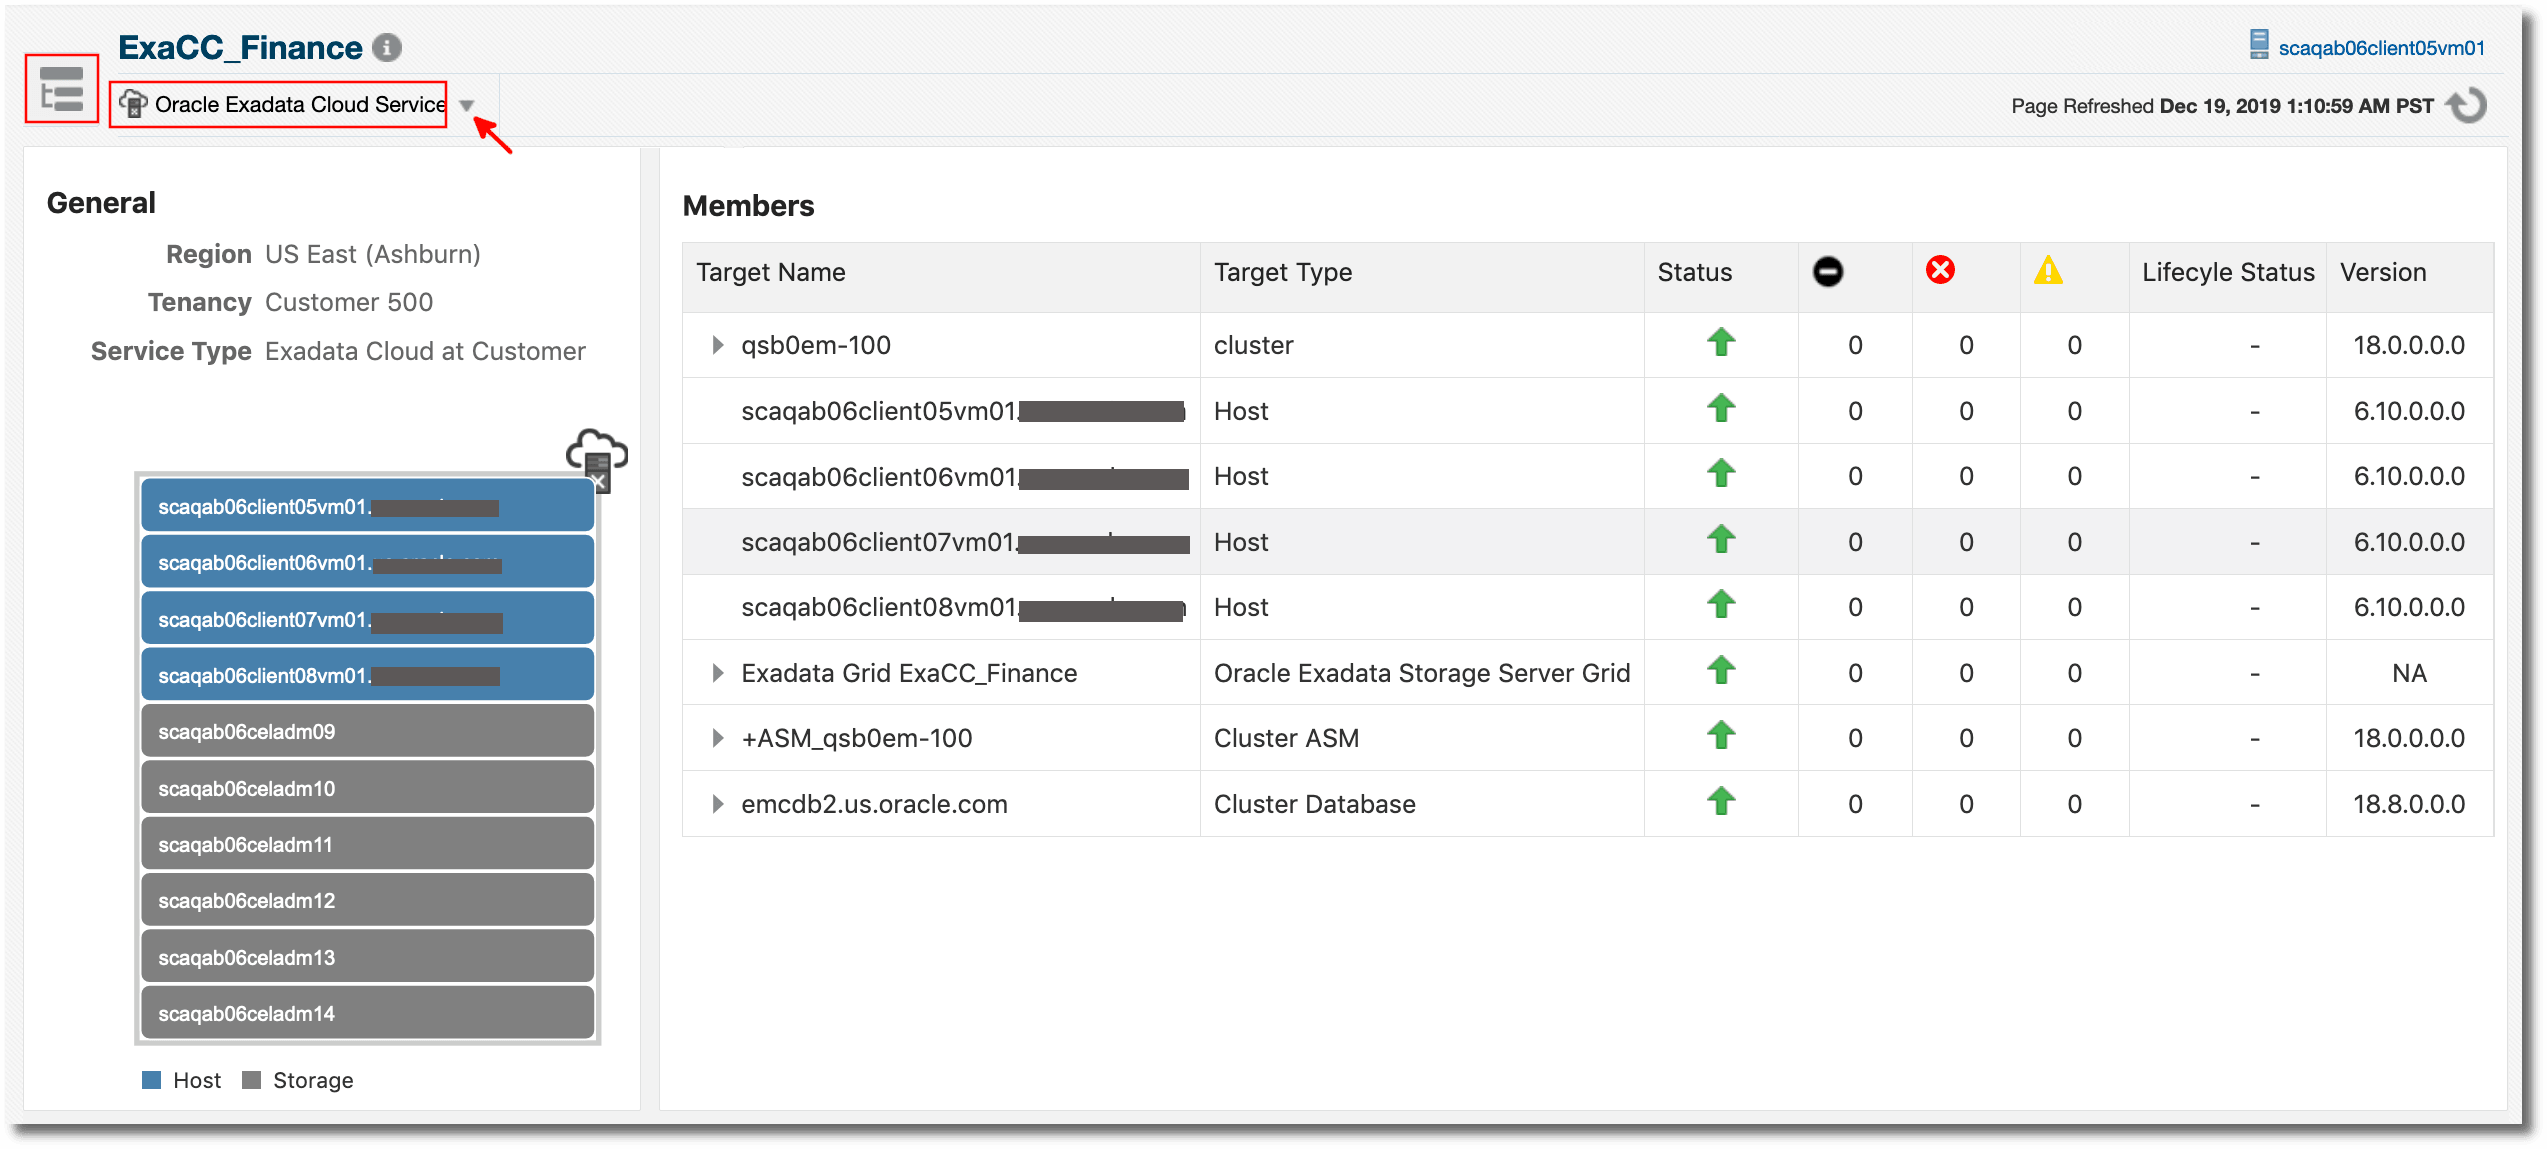This screenshot has height=1149, width=2547.
Task: Open the Oracle Exadata Cloud Service dropdown
Action: click(x=467, y=104)
